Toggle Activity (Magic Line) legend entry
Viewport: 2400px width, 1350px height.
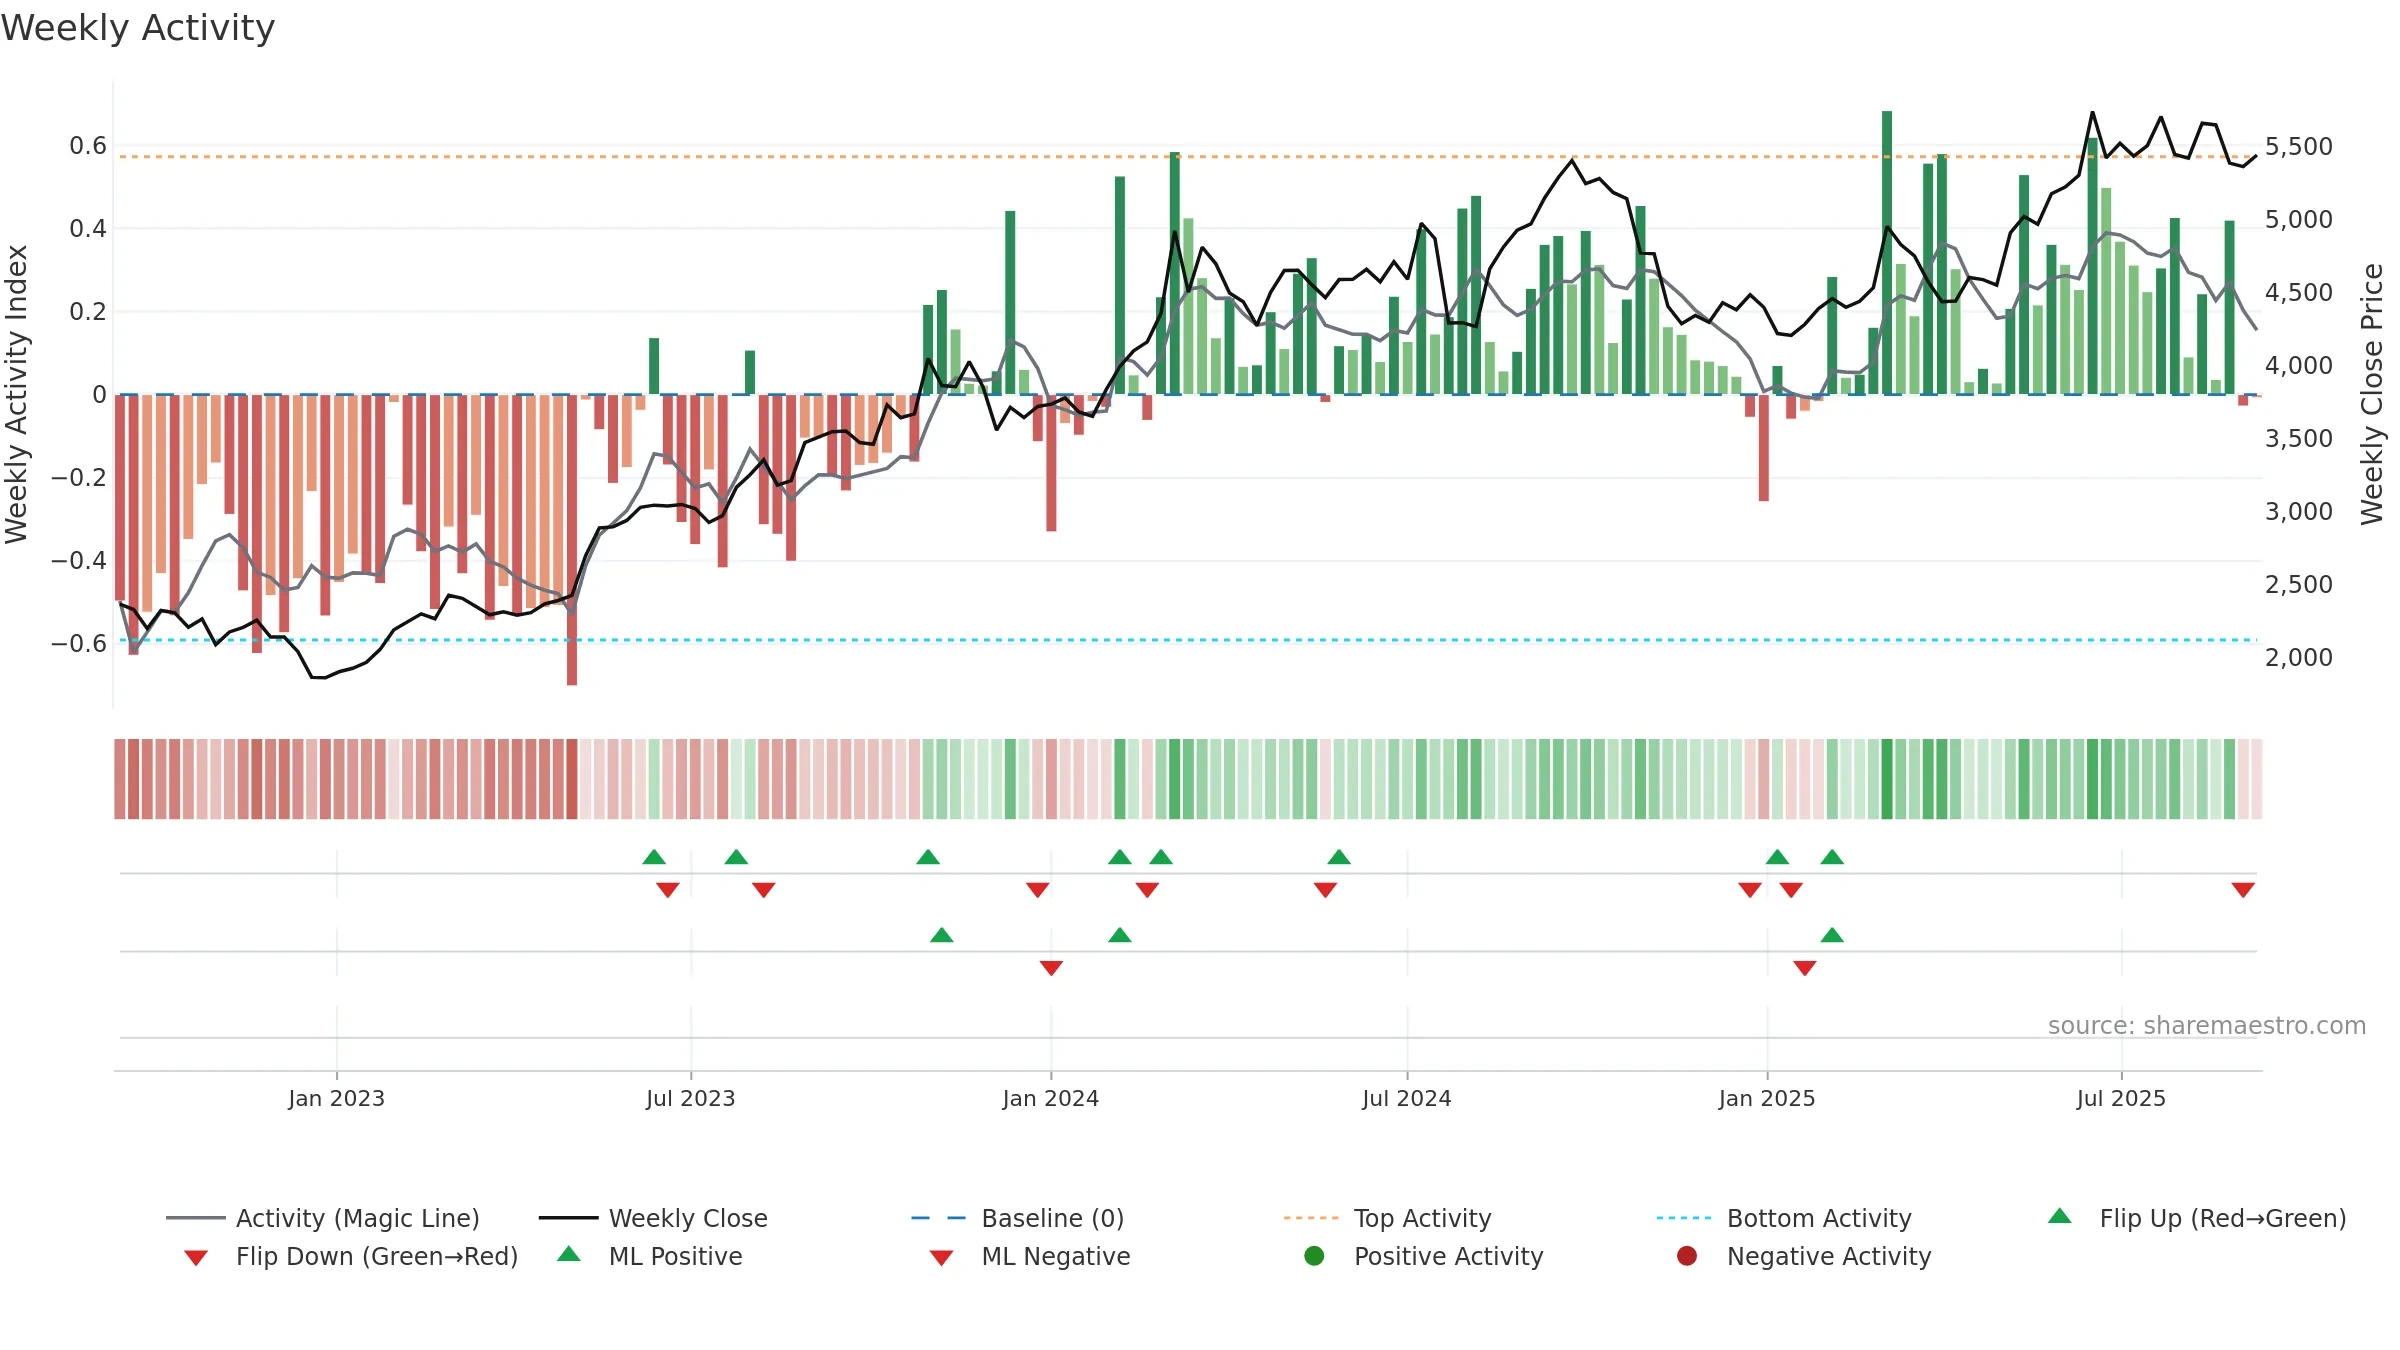(323, 1218)
